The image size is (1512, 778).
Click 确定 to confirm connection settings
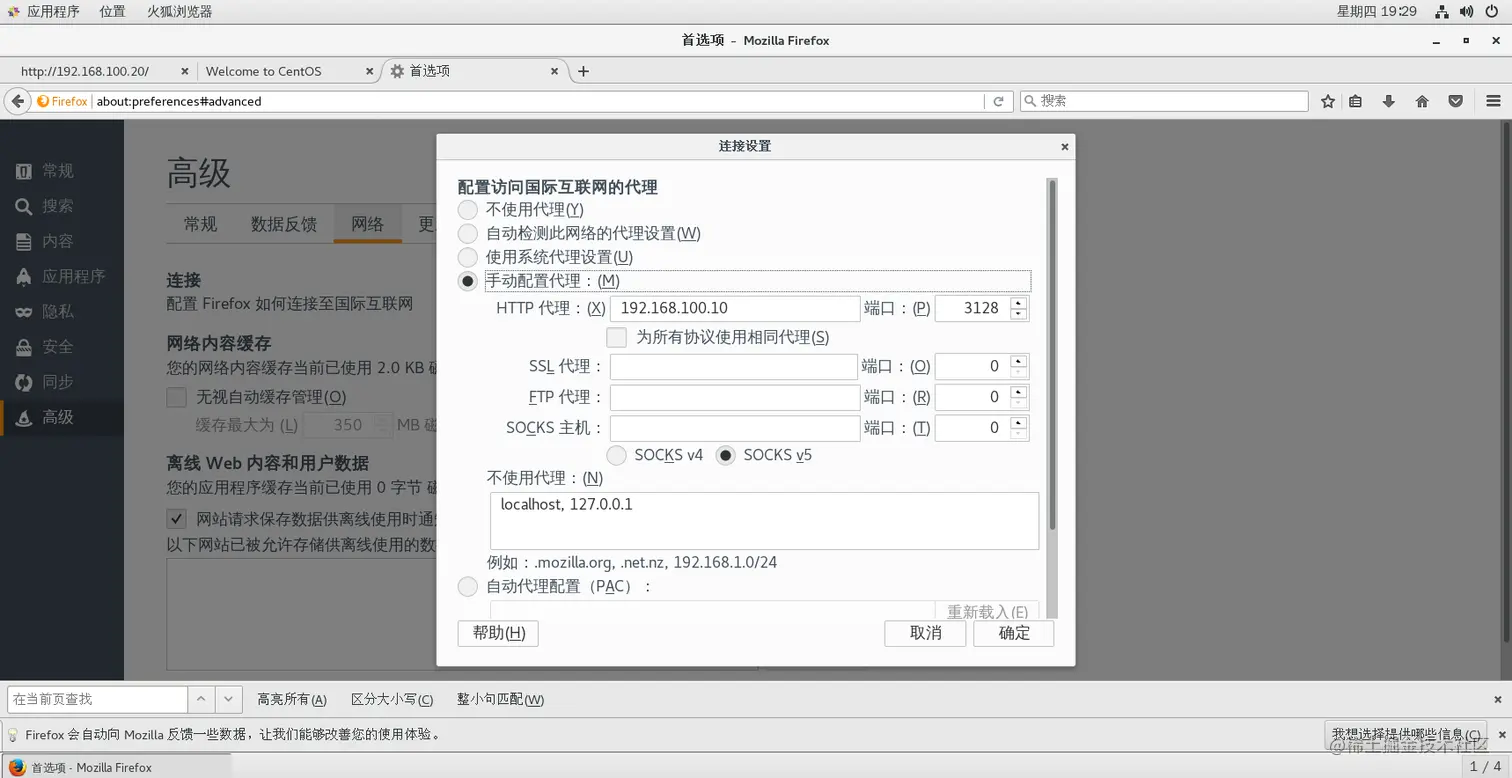pyautogui.click(x=1014, y=633)
